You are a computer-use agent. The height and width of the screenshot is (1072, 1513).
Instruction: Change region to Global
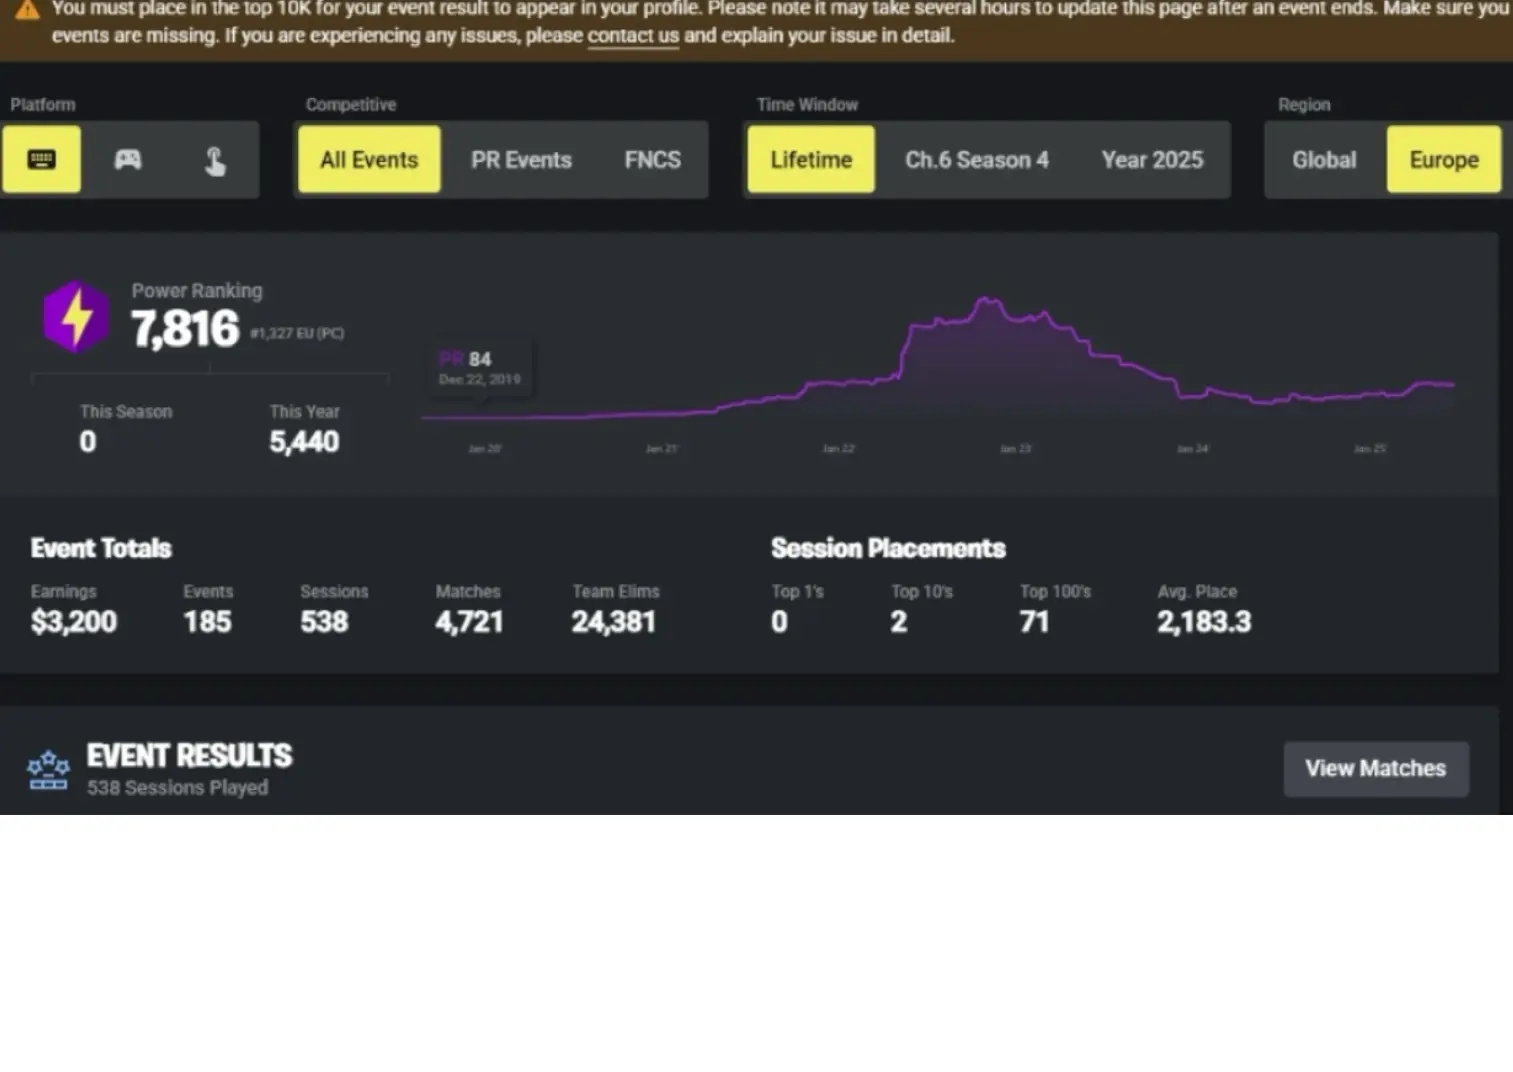click(1324, 160)
